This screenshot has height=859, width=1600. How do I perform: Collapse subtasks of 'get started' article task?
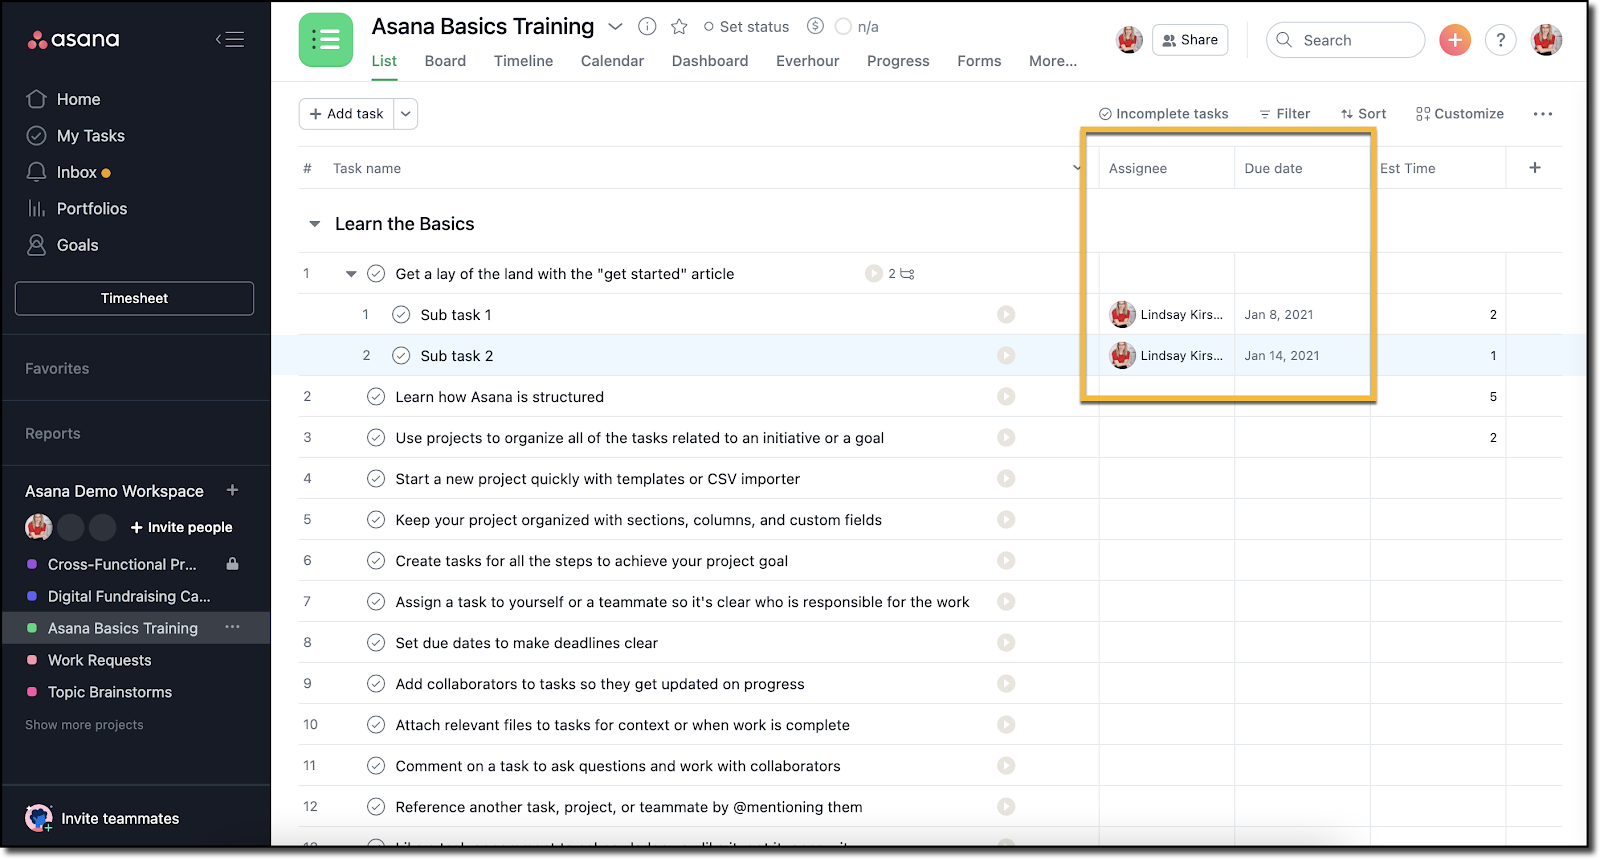pos(351,274)
